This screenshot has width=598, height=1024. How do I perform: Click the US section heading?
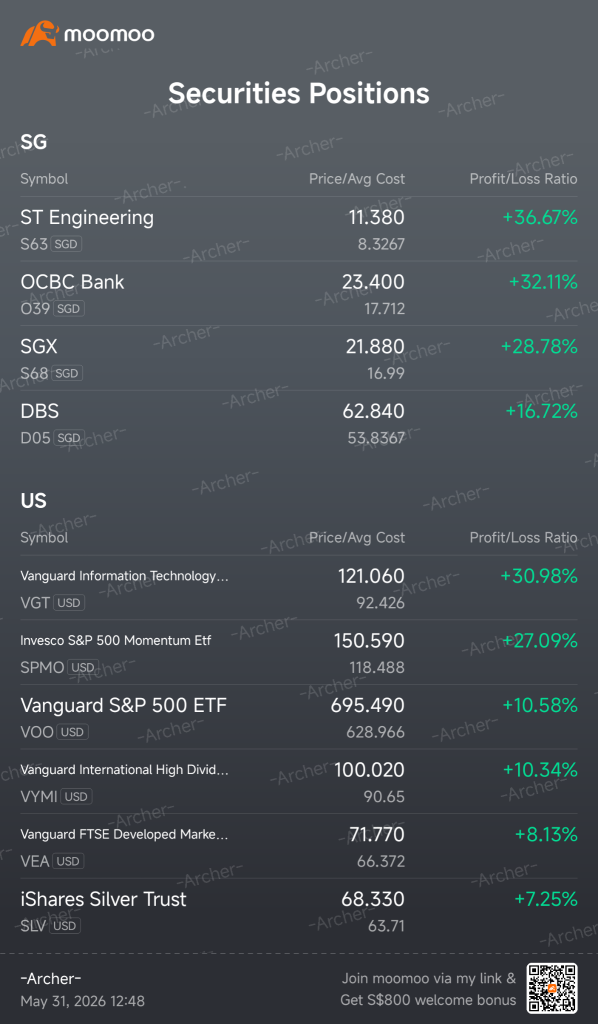33,501
